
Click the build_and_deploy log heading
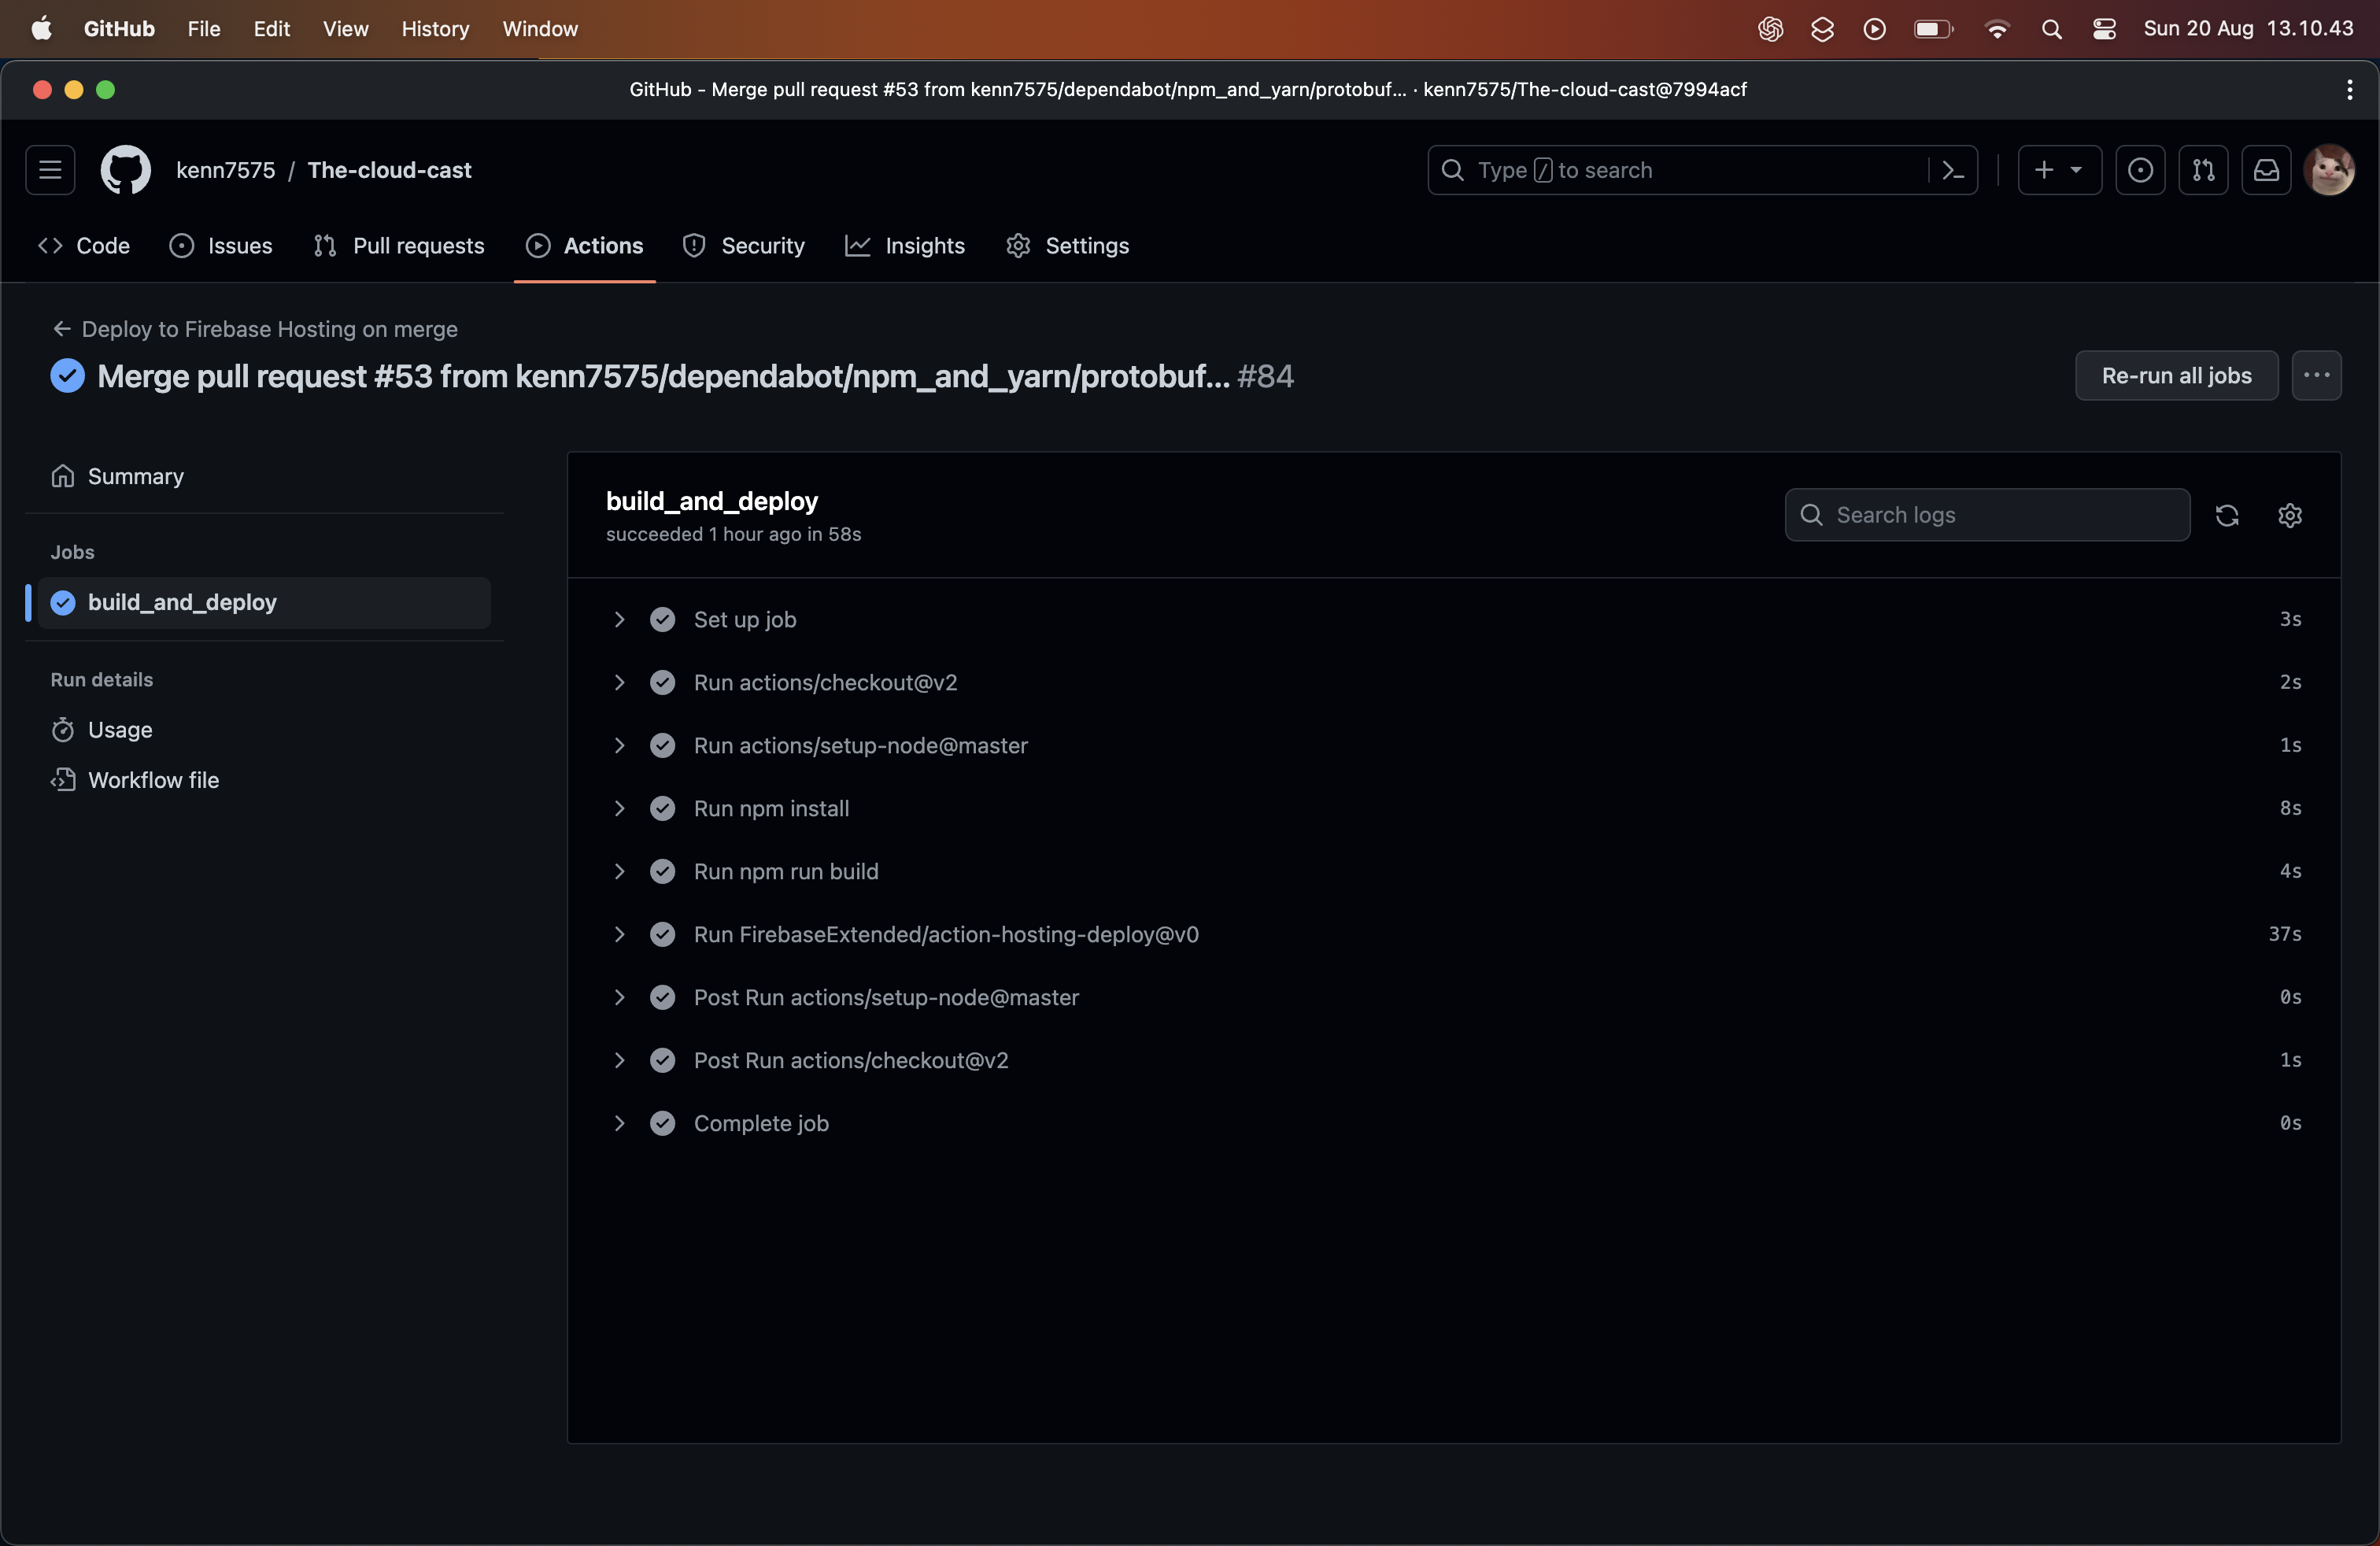711,501
